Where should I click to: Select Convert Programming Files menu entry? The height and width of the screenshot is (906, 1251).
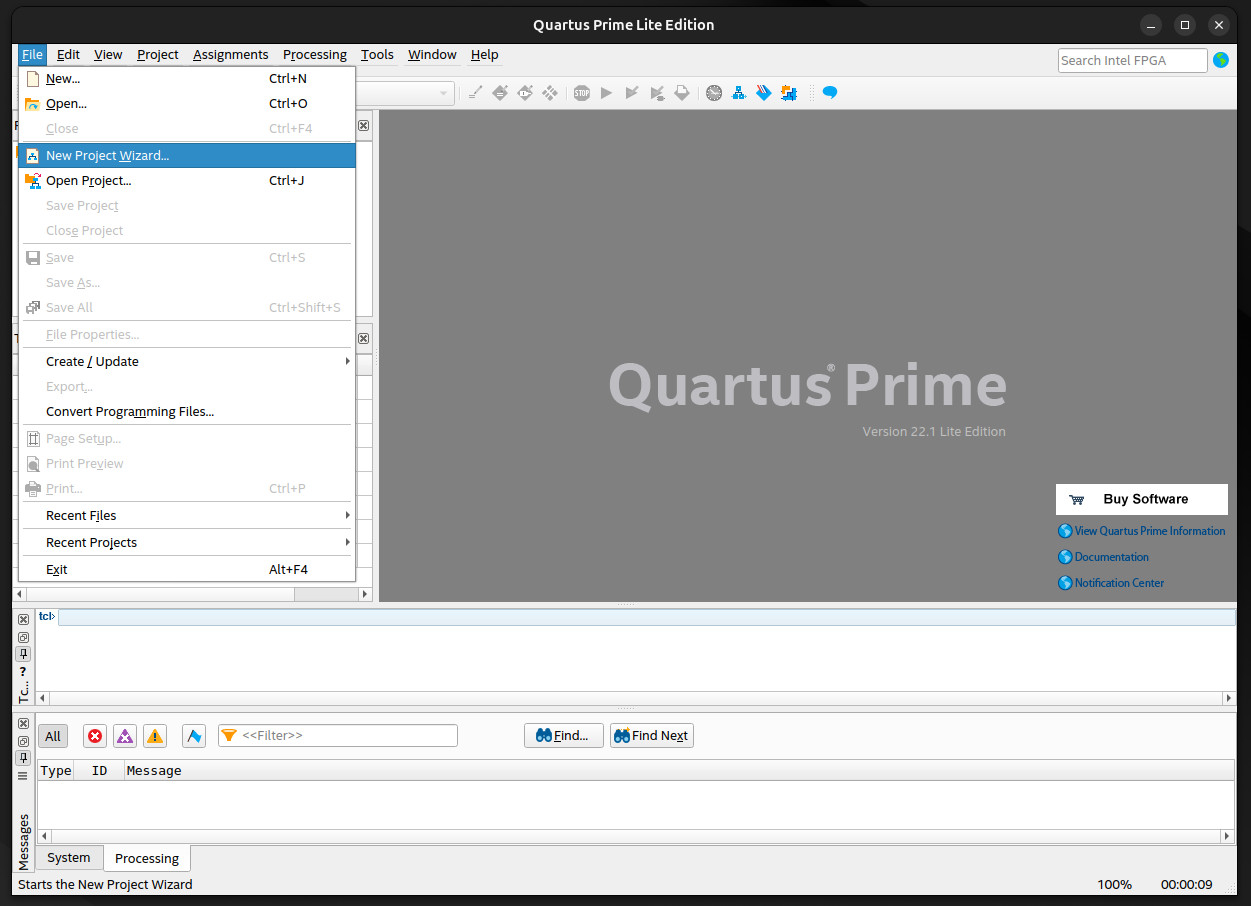[130, 411]
